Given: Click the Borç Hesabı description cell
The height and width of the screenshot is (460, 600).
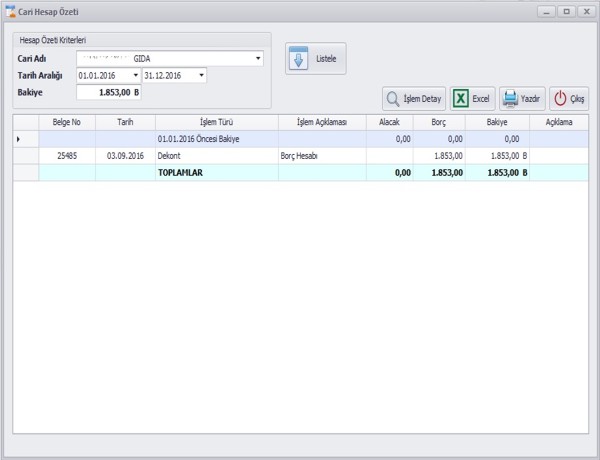Looking at the screenshot, I should (x=322, y=156).
